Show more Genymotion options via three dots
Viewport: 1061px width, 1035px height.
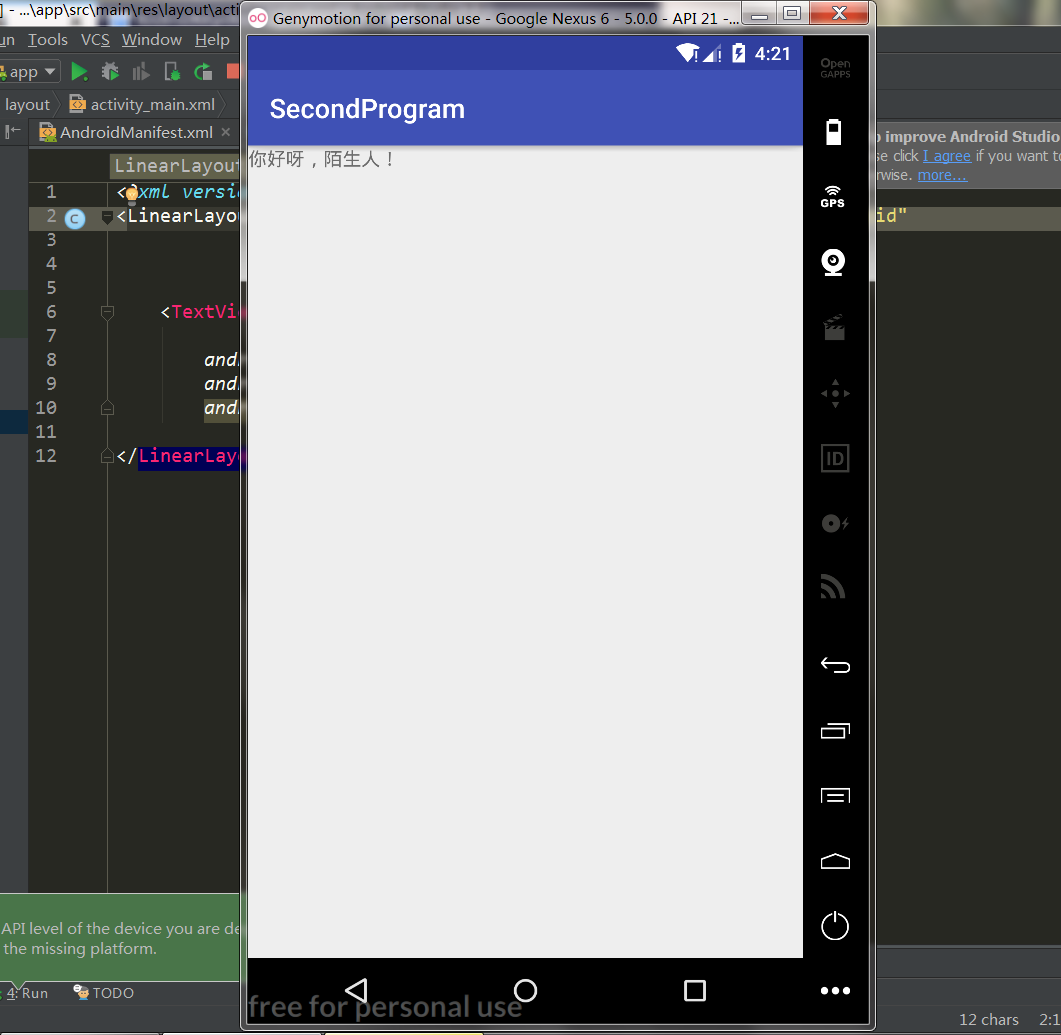[x=835, y=991]
